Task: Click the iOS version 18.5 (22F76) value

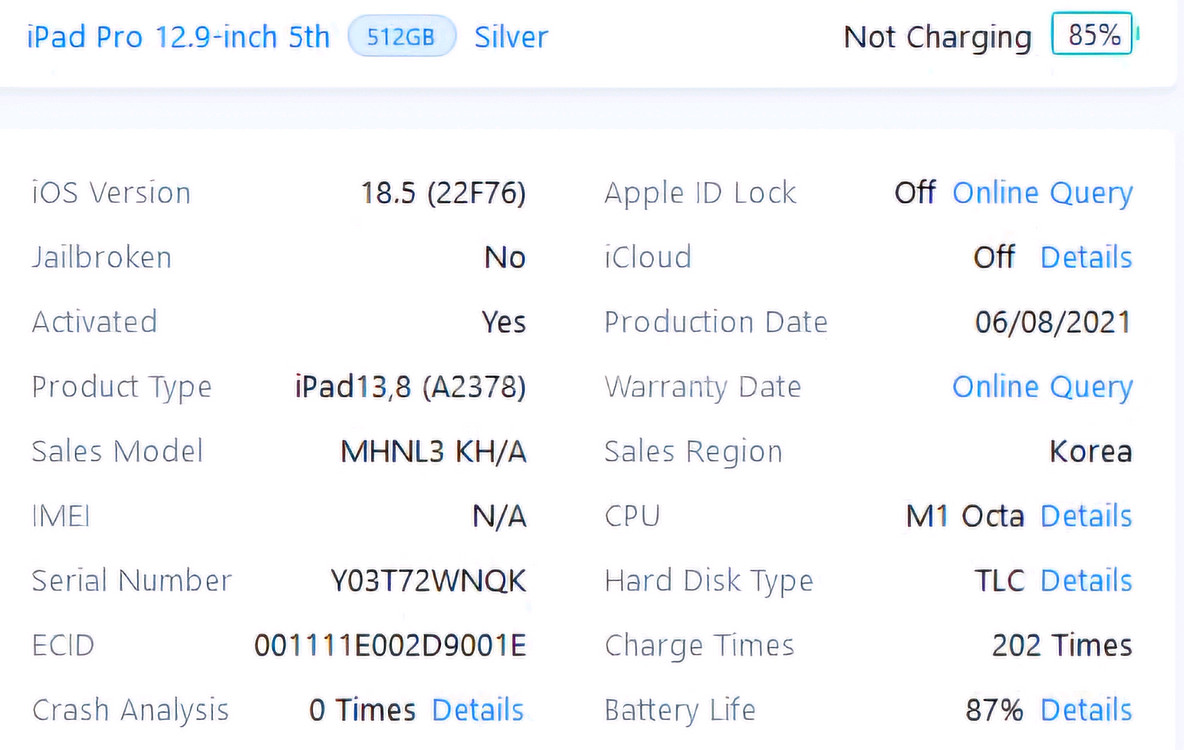Action: (x=443, y=193)
